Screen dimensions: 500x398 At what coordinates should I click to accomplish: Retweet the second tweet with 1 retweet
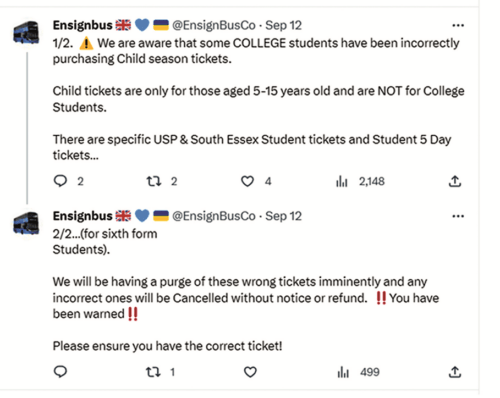click(154, 372)
